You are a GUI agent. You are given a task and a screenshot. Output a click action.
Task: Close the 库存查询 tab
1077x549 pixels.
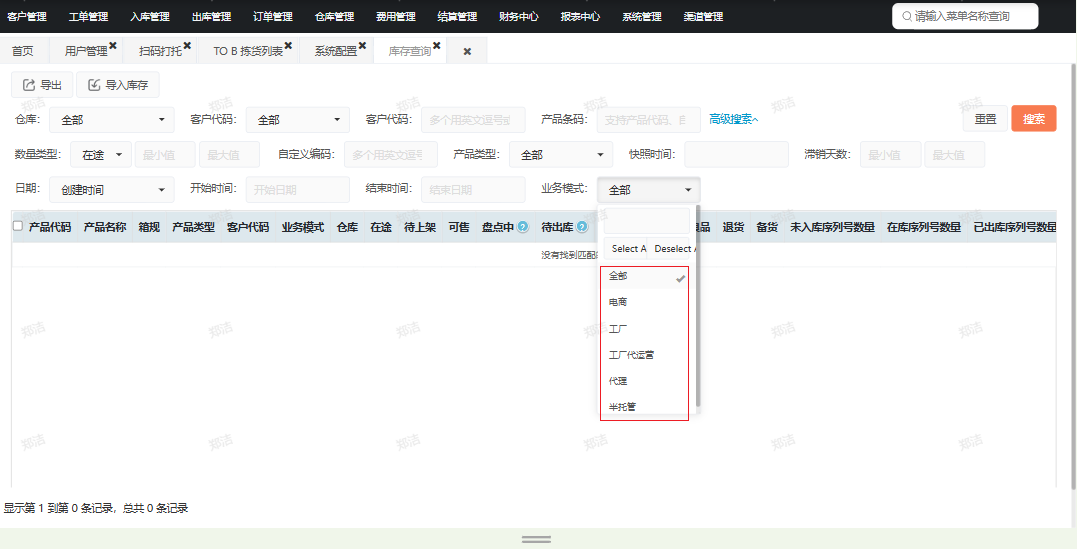coord(436,45)
